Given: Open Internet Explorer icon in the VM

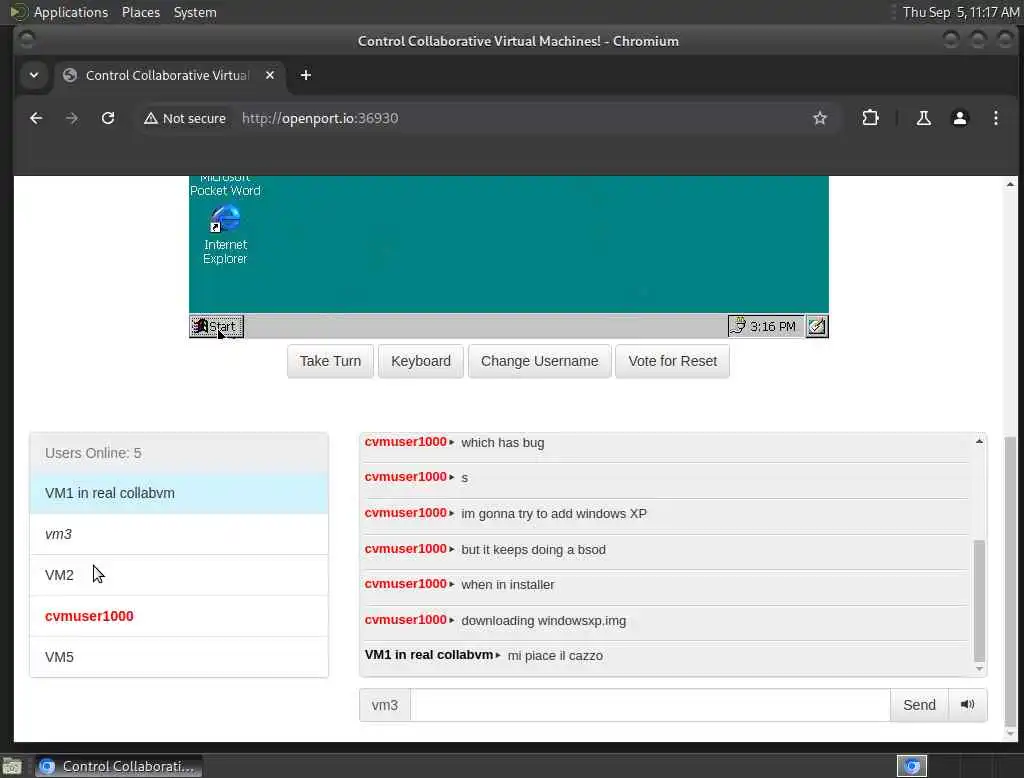Looking at the screenshot, I should click(225, 234).
